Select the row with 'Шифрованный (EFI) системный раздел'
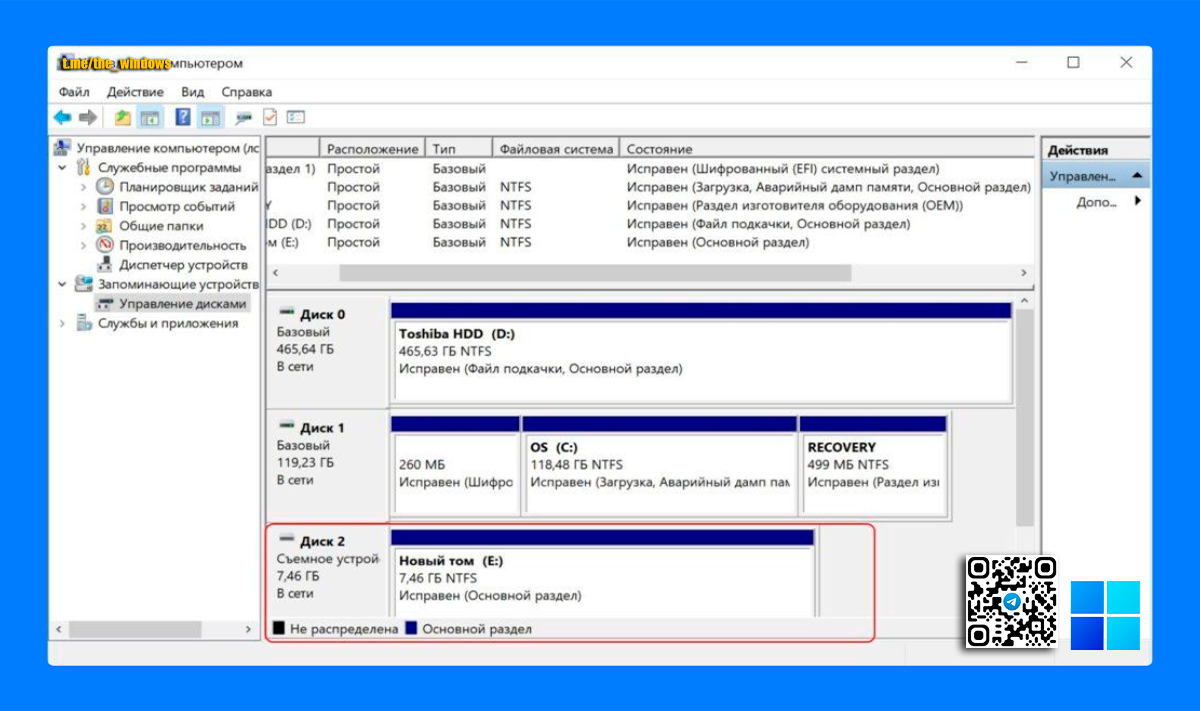The height and width of the screenshot is (711, 1200). click(650, 169)
